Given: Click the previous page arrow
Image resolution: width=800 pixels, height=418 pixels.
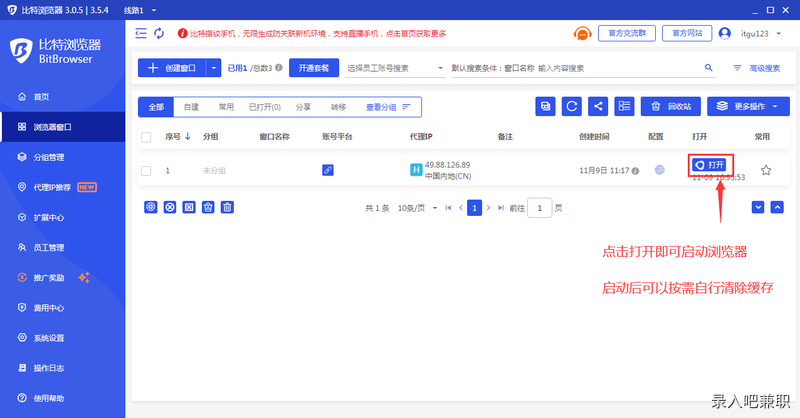Looking at the screenshot, I should [x=461, y=208].
